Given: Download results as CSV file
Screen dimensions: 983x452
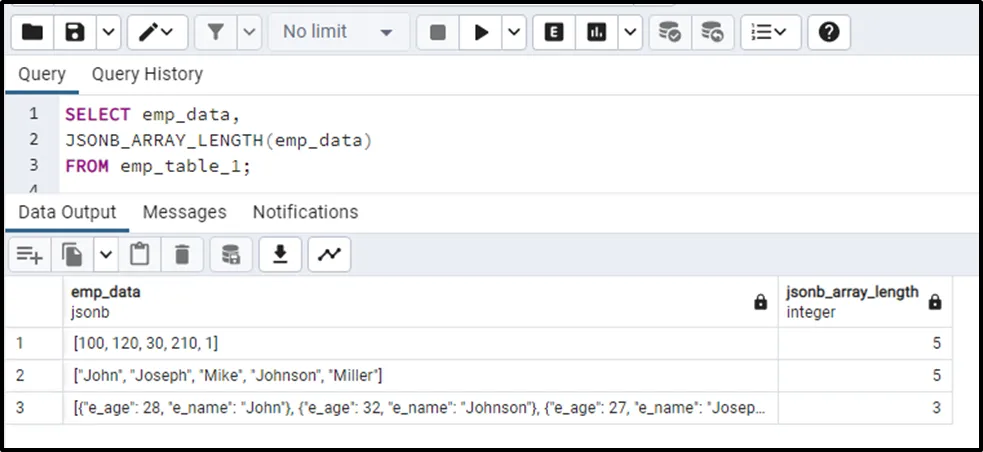Looking at the screenshot, I should click(x=280, y=255).
